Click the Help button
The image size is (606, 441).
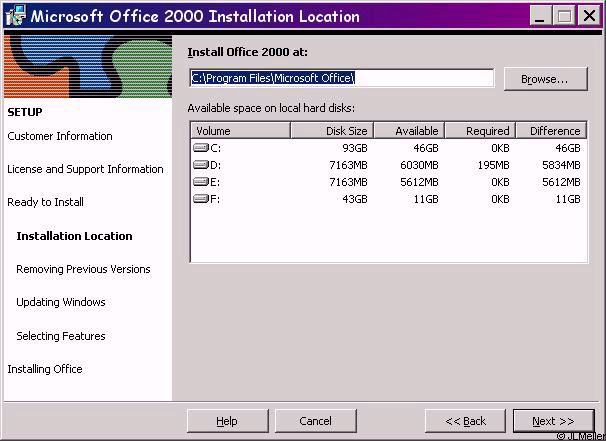click(x=227, y=421)
